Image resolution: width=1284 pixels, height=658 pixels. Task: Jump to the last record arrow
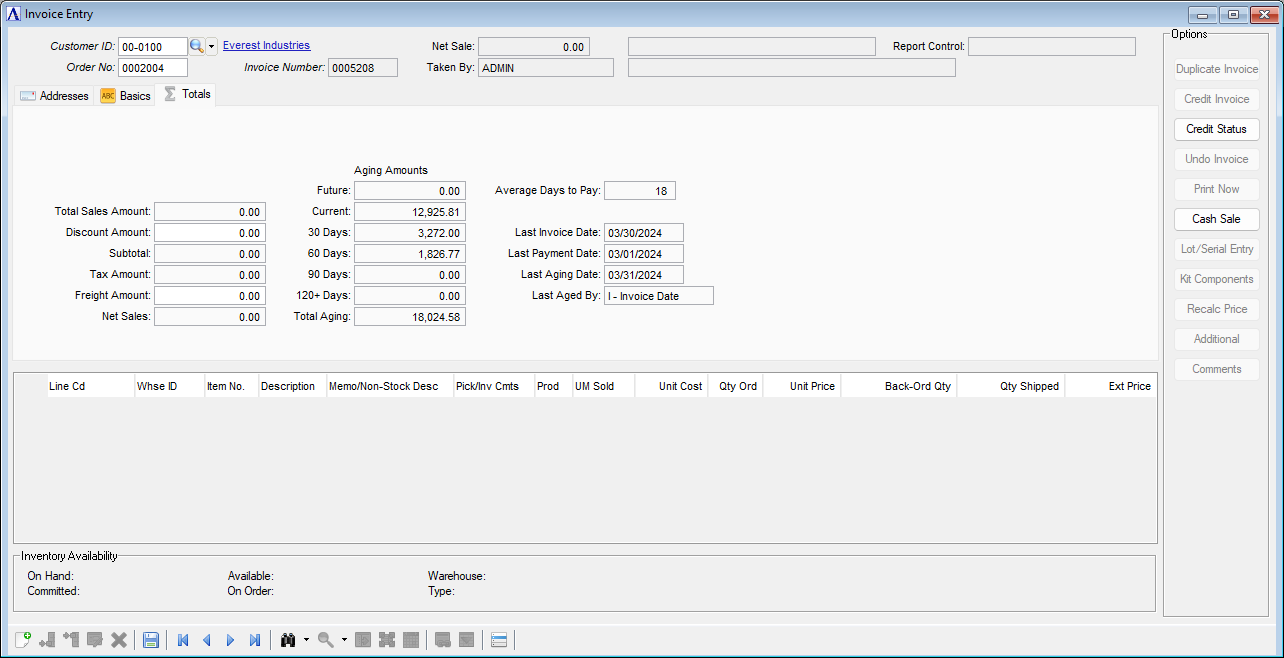click(x=255, y=640)
